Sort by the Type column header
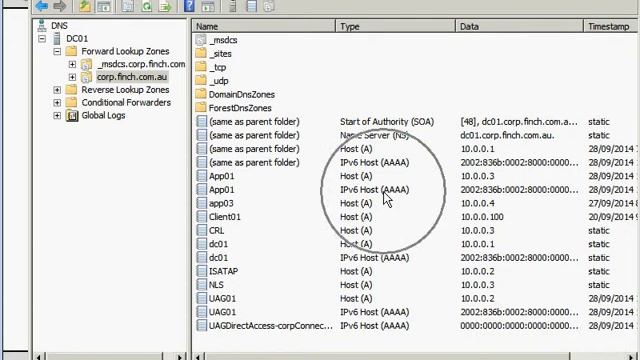 396,27
